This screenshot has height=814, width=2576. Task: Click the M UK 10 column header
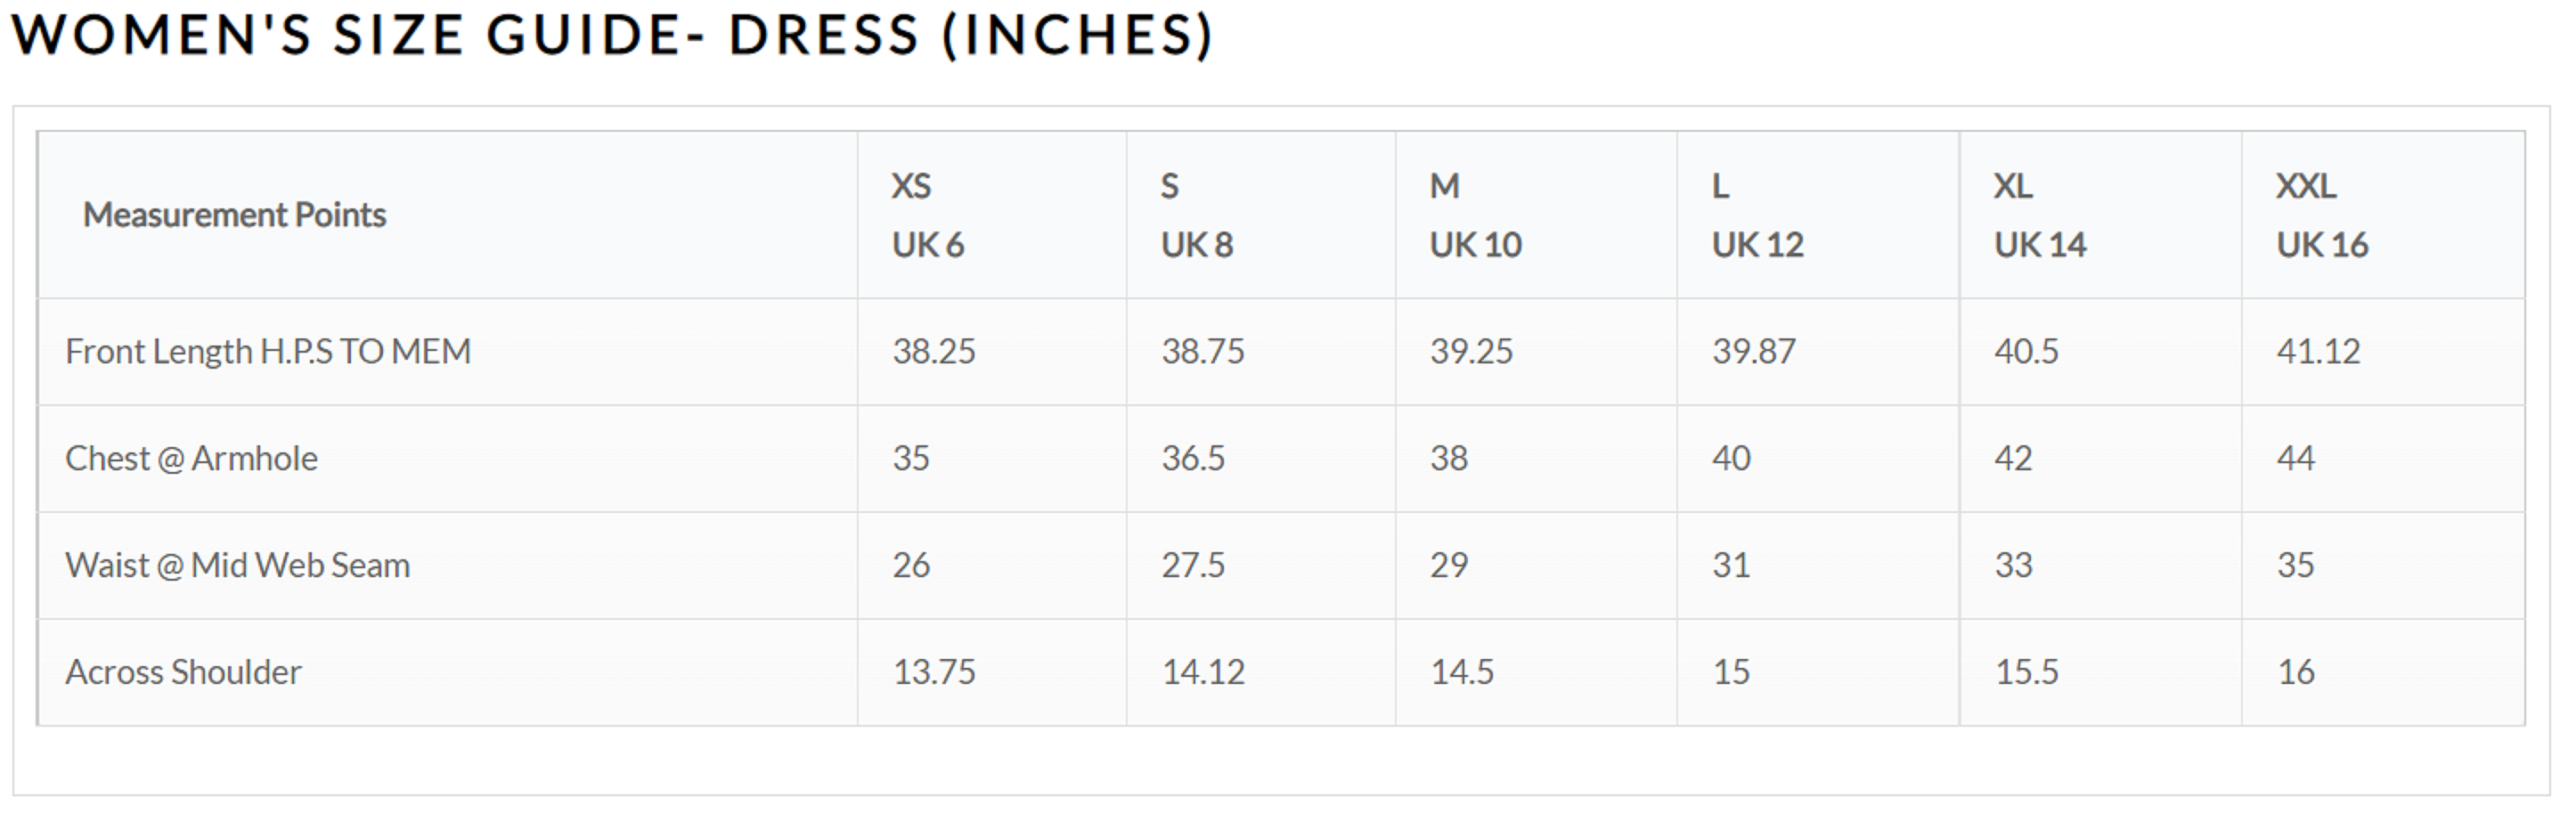pyautogui.click(x=1475, y=215)
